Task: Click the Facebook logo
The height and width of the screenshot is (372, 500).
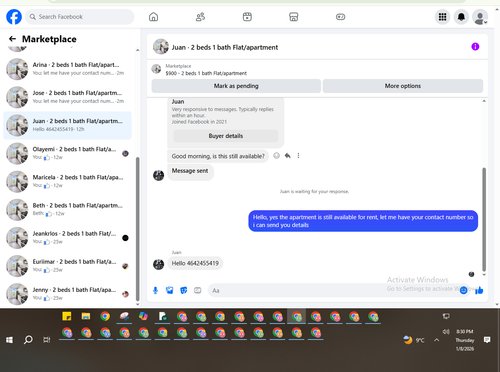Action: pos(14,17)
